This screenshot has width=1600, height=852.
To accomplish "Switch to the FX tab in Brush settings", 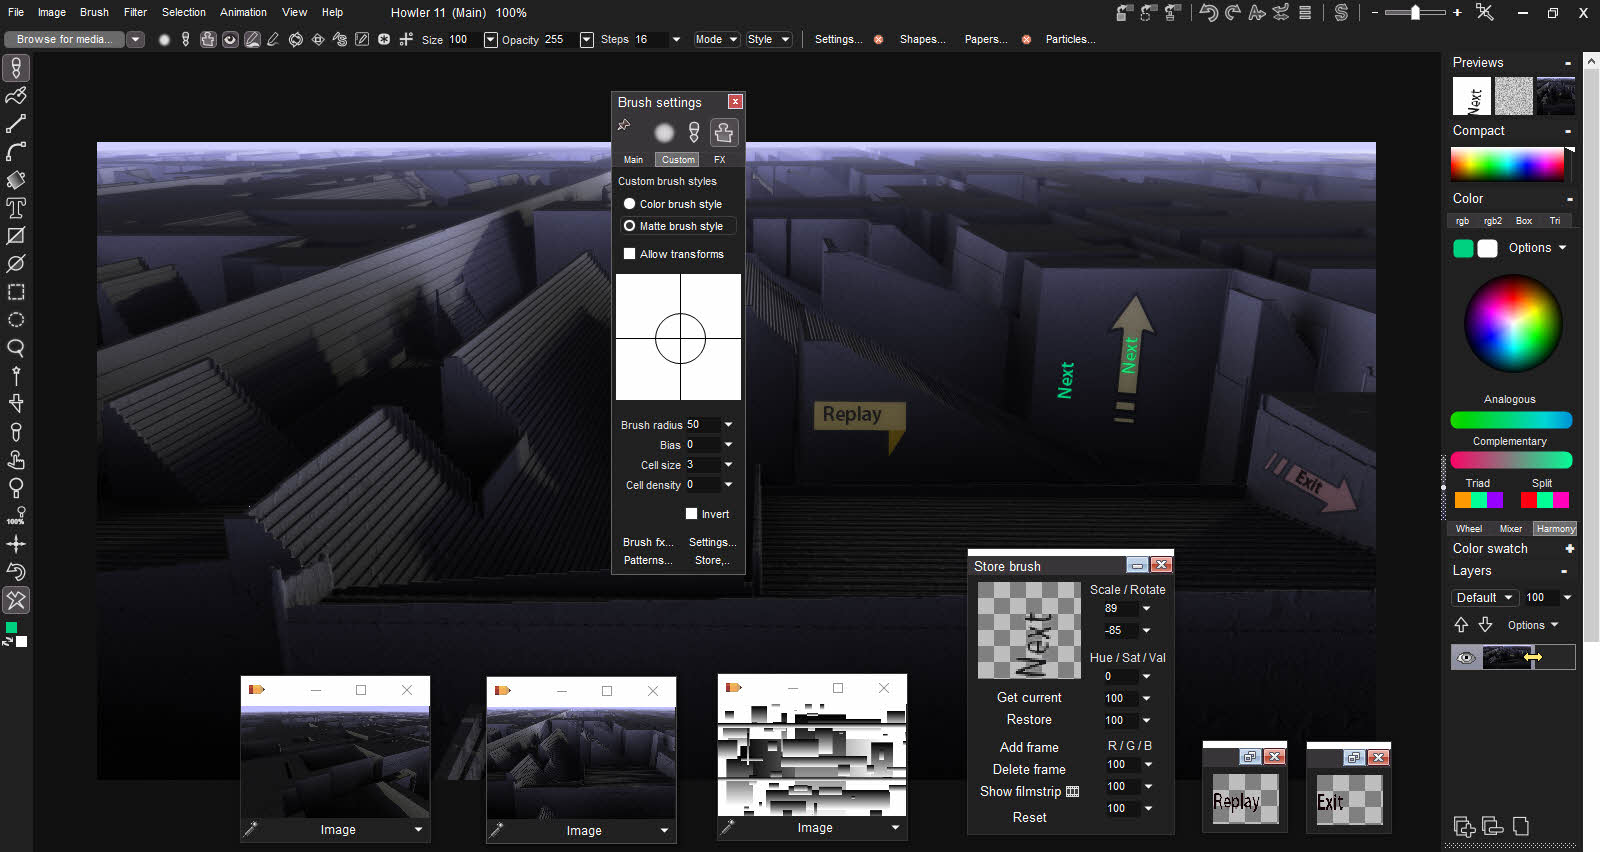I will (719, 160).
